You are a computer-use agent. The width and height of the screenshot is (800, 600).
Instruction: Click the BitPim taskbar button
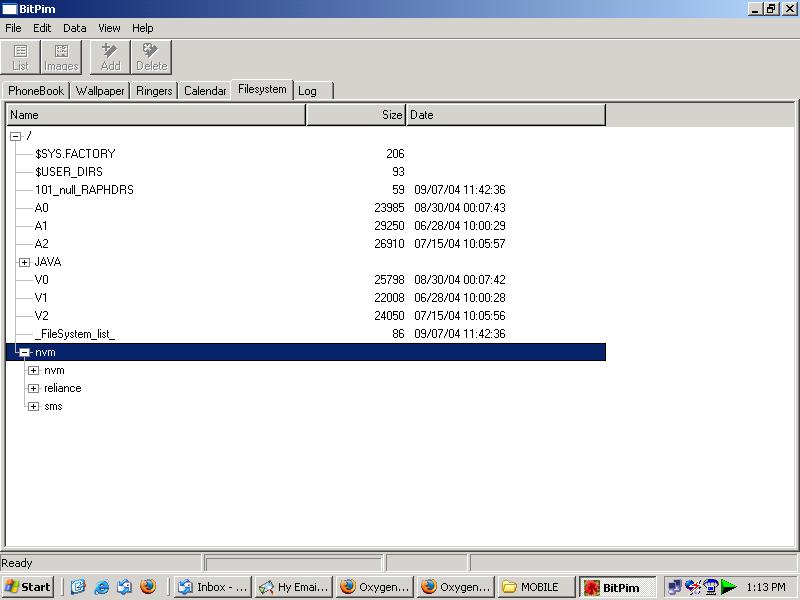618,587
